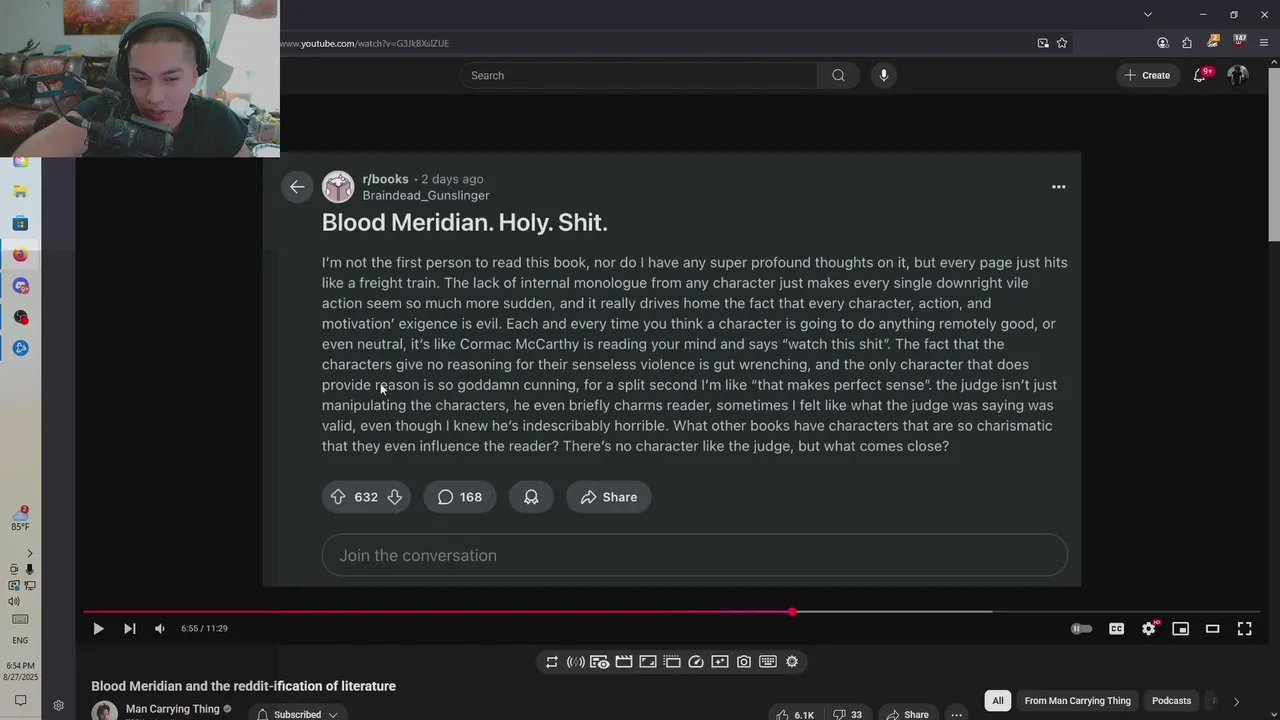Click the Reddit post Share button

[x=608, y=497]
